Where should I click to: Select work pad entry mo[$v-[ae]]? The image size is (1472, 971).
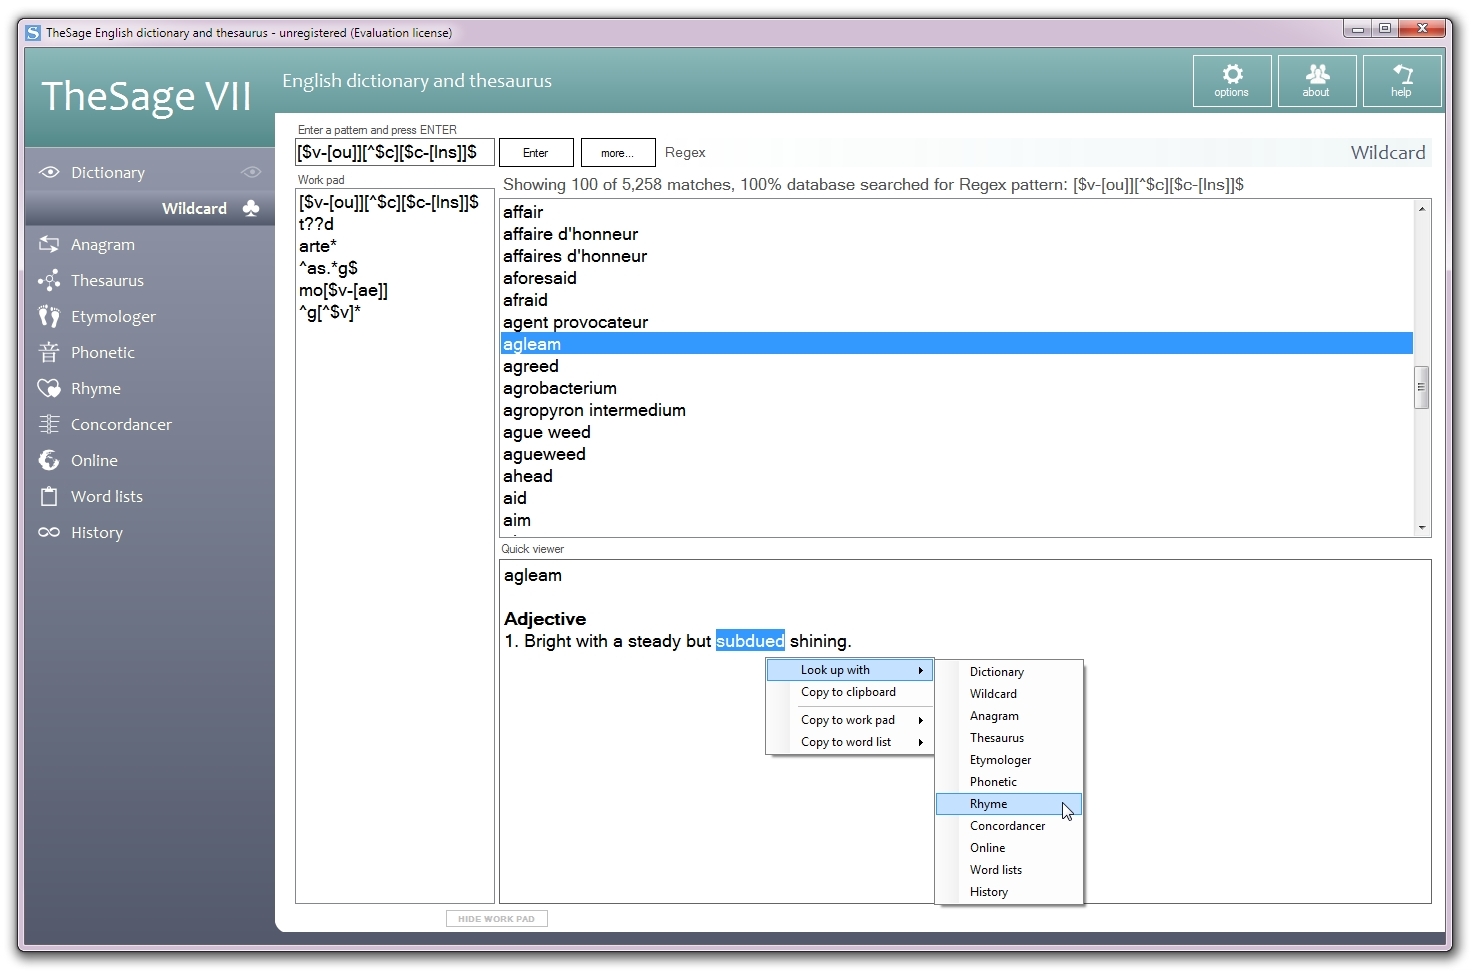click(x=343, y=290)
